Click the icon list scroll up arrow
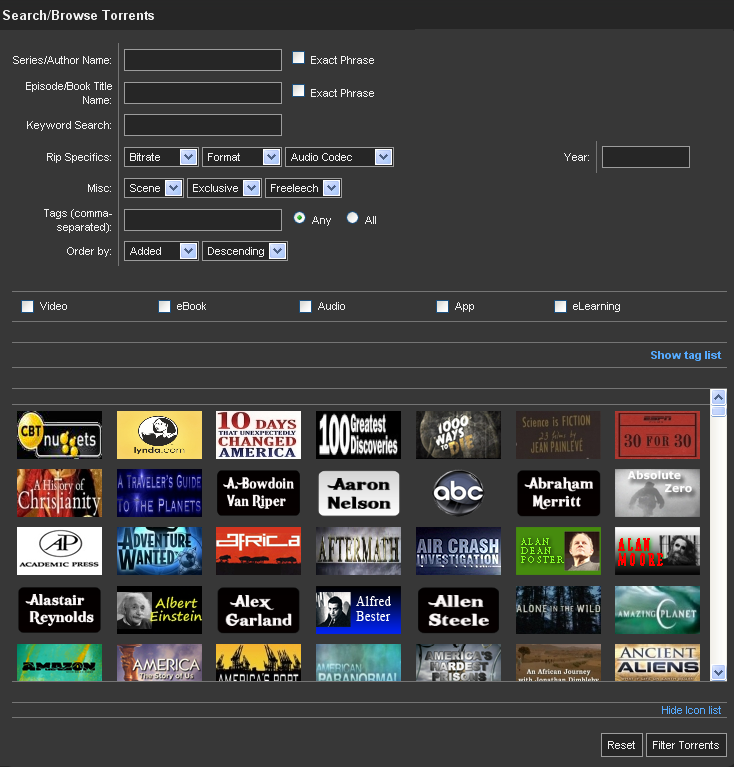The image size is (734, 767). [718, 397]
